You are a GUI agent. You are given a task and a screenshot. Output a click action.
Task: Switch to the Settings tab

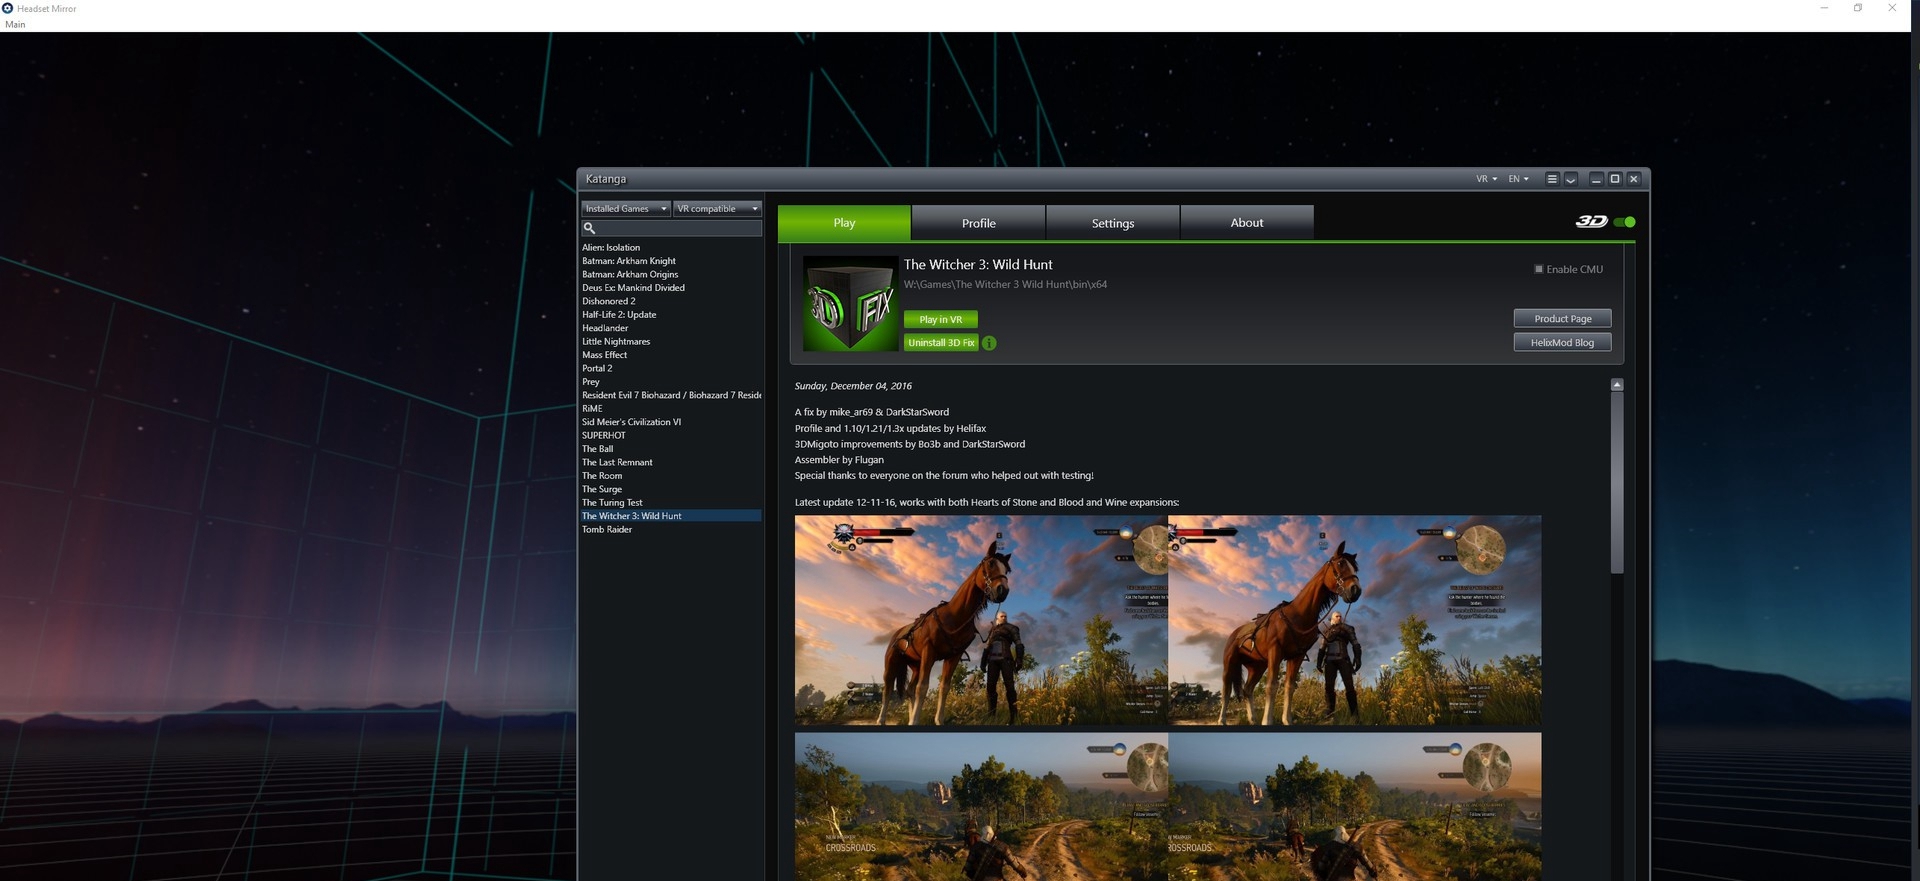pyautogui.click(x=1113, y=223)
